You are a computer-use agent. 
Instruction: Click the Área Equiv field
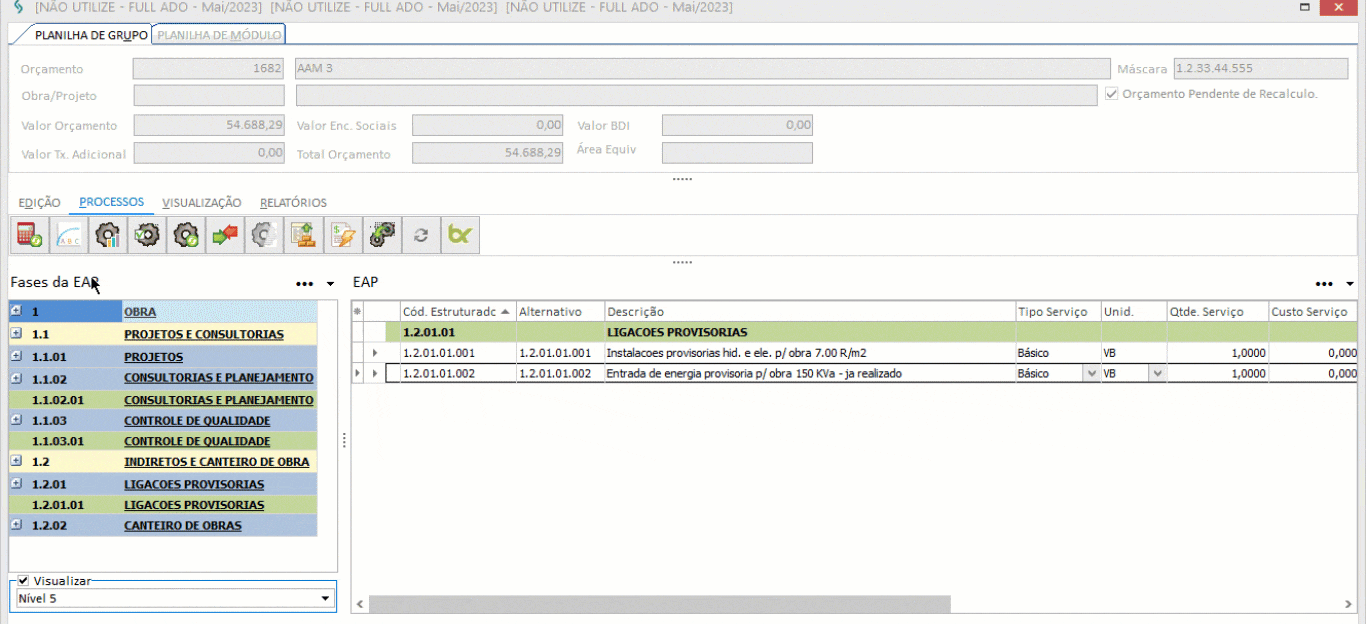pos(737,152)
